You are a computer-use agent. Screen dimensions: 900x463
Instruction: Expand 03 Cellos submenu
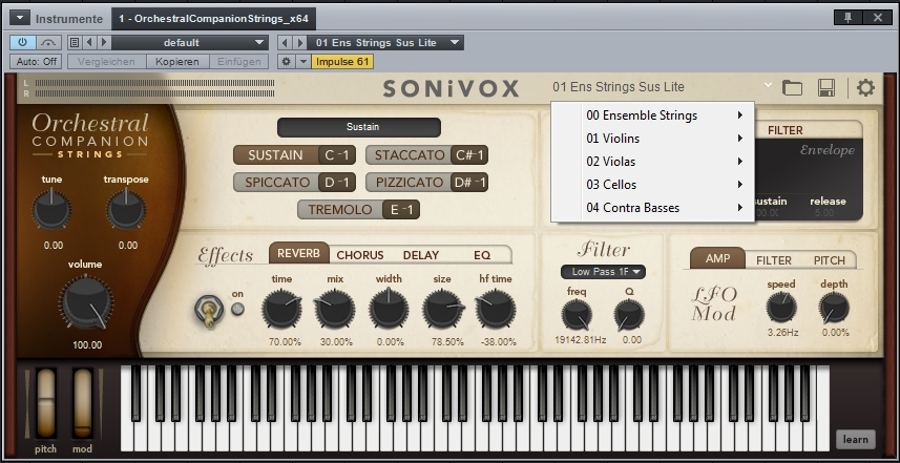pyautogui.click(x=653, y=185)
